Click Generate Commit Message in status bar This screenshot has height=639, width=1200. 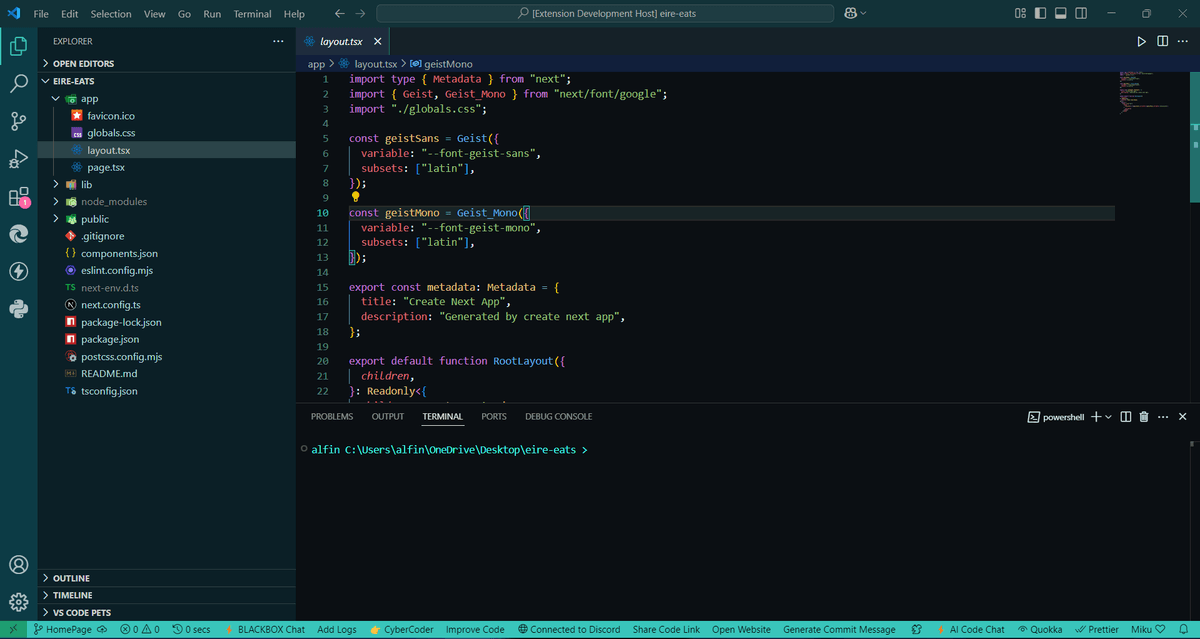(839, 630)
